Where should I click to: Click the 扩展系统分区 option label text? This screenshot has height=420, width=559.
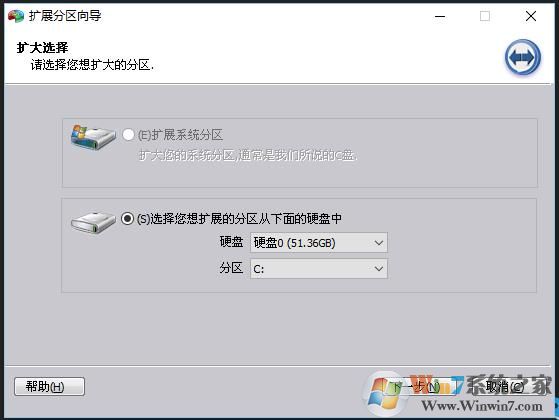[x=180, y=135]
